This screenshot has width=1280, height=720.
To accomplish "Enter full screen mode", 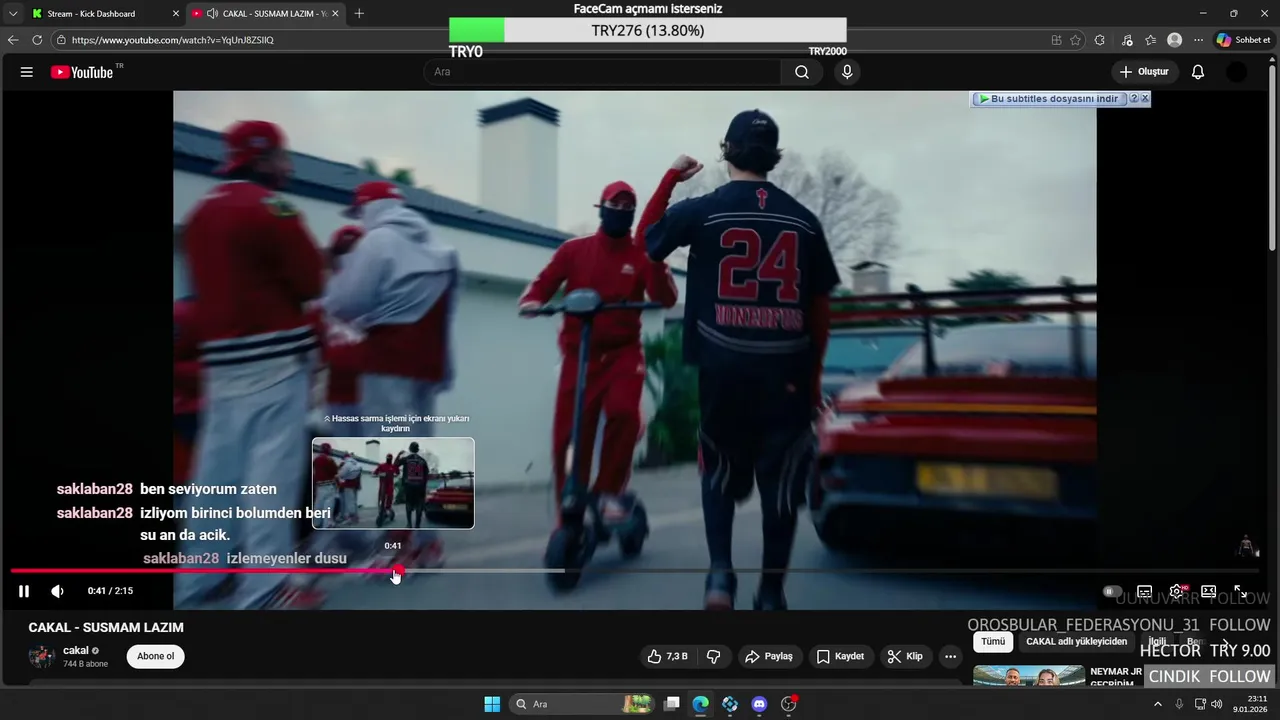I will (1240, 591).
